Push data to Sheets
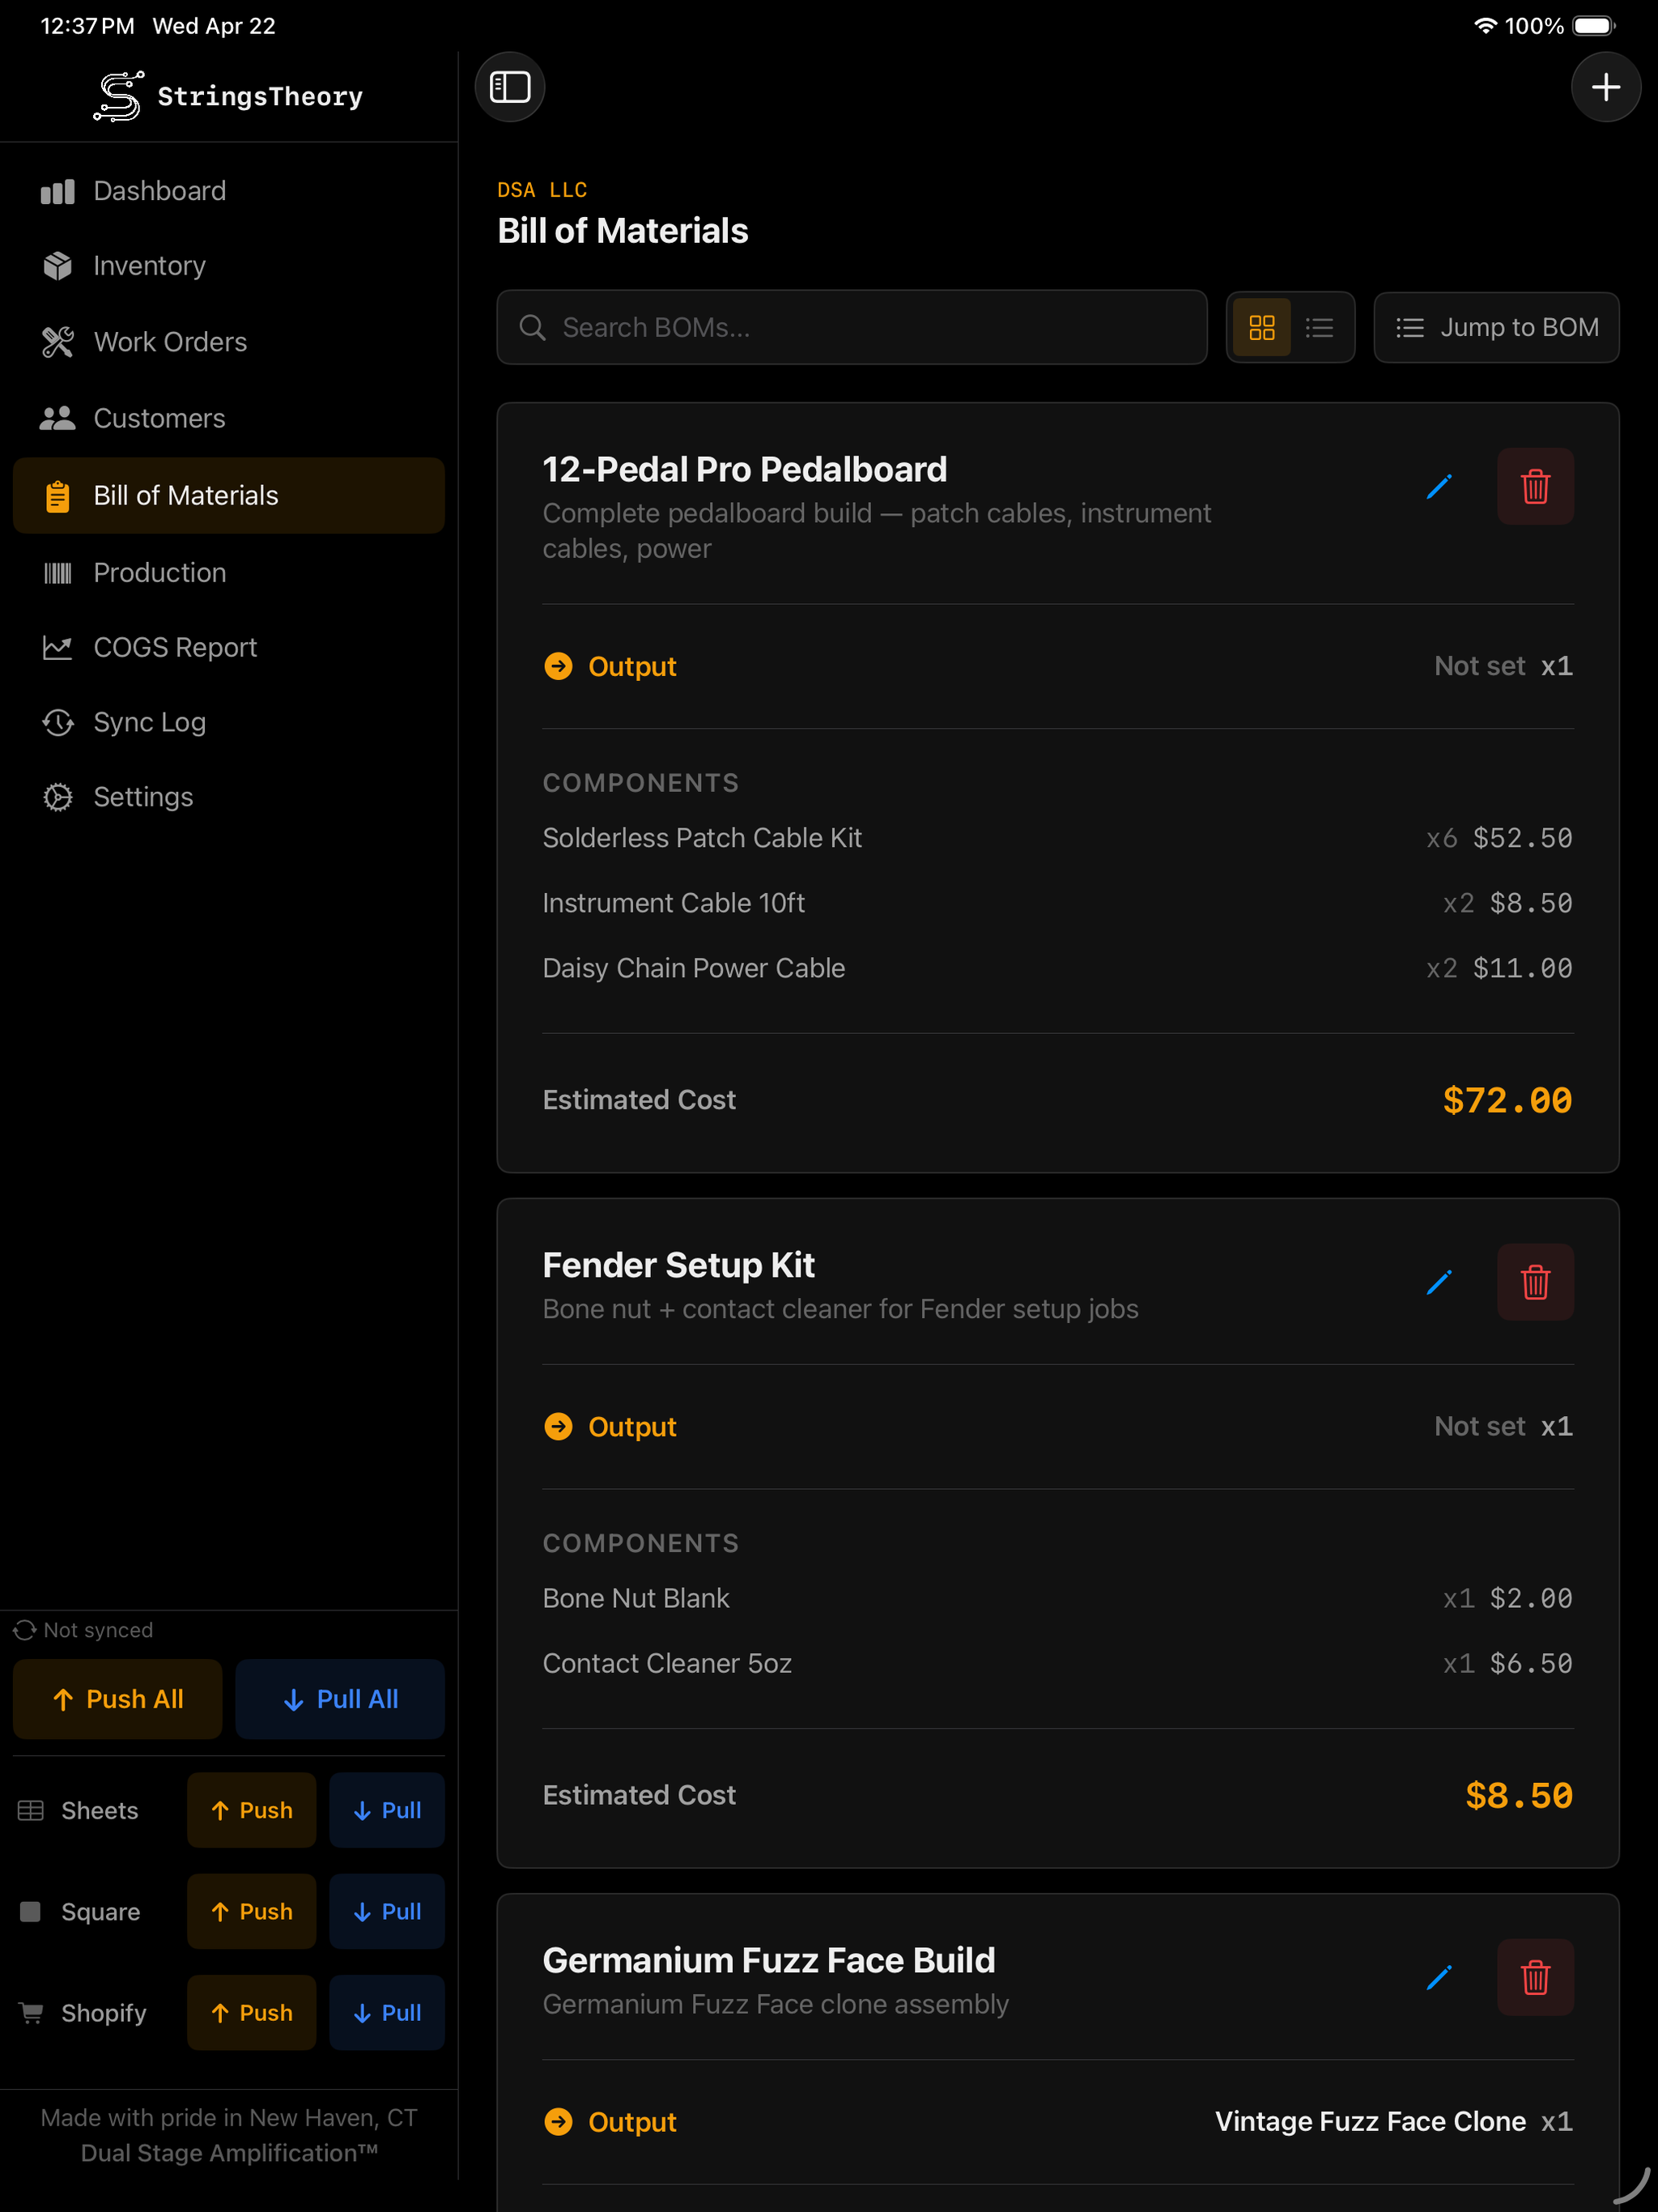 pyautogui.click(x=251, y=1810)
